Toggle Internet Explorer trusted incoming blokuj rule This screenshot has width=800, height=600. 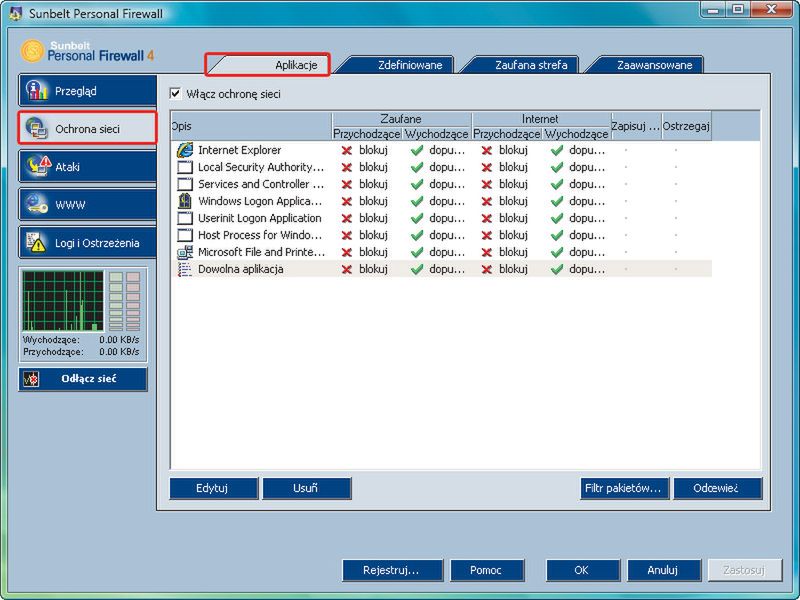click(x=366, y=150)
